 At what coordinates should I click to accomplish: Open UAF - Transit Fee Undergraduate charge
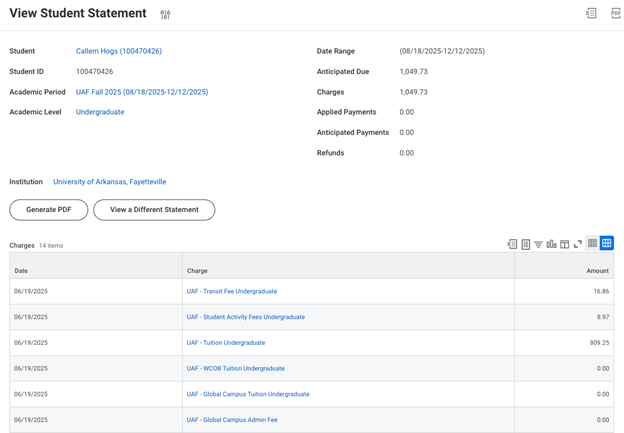[x=232, y=291]
